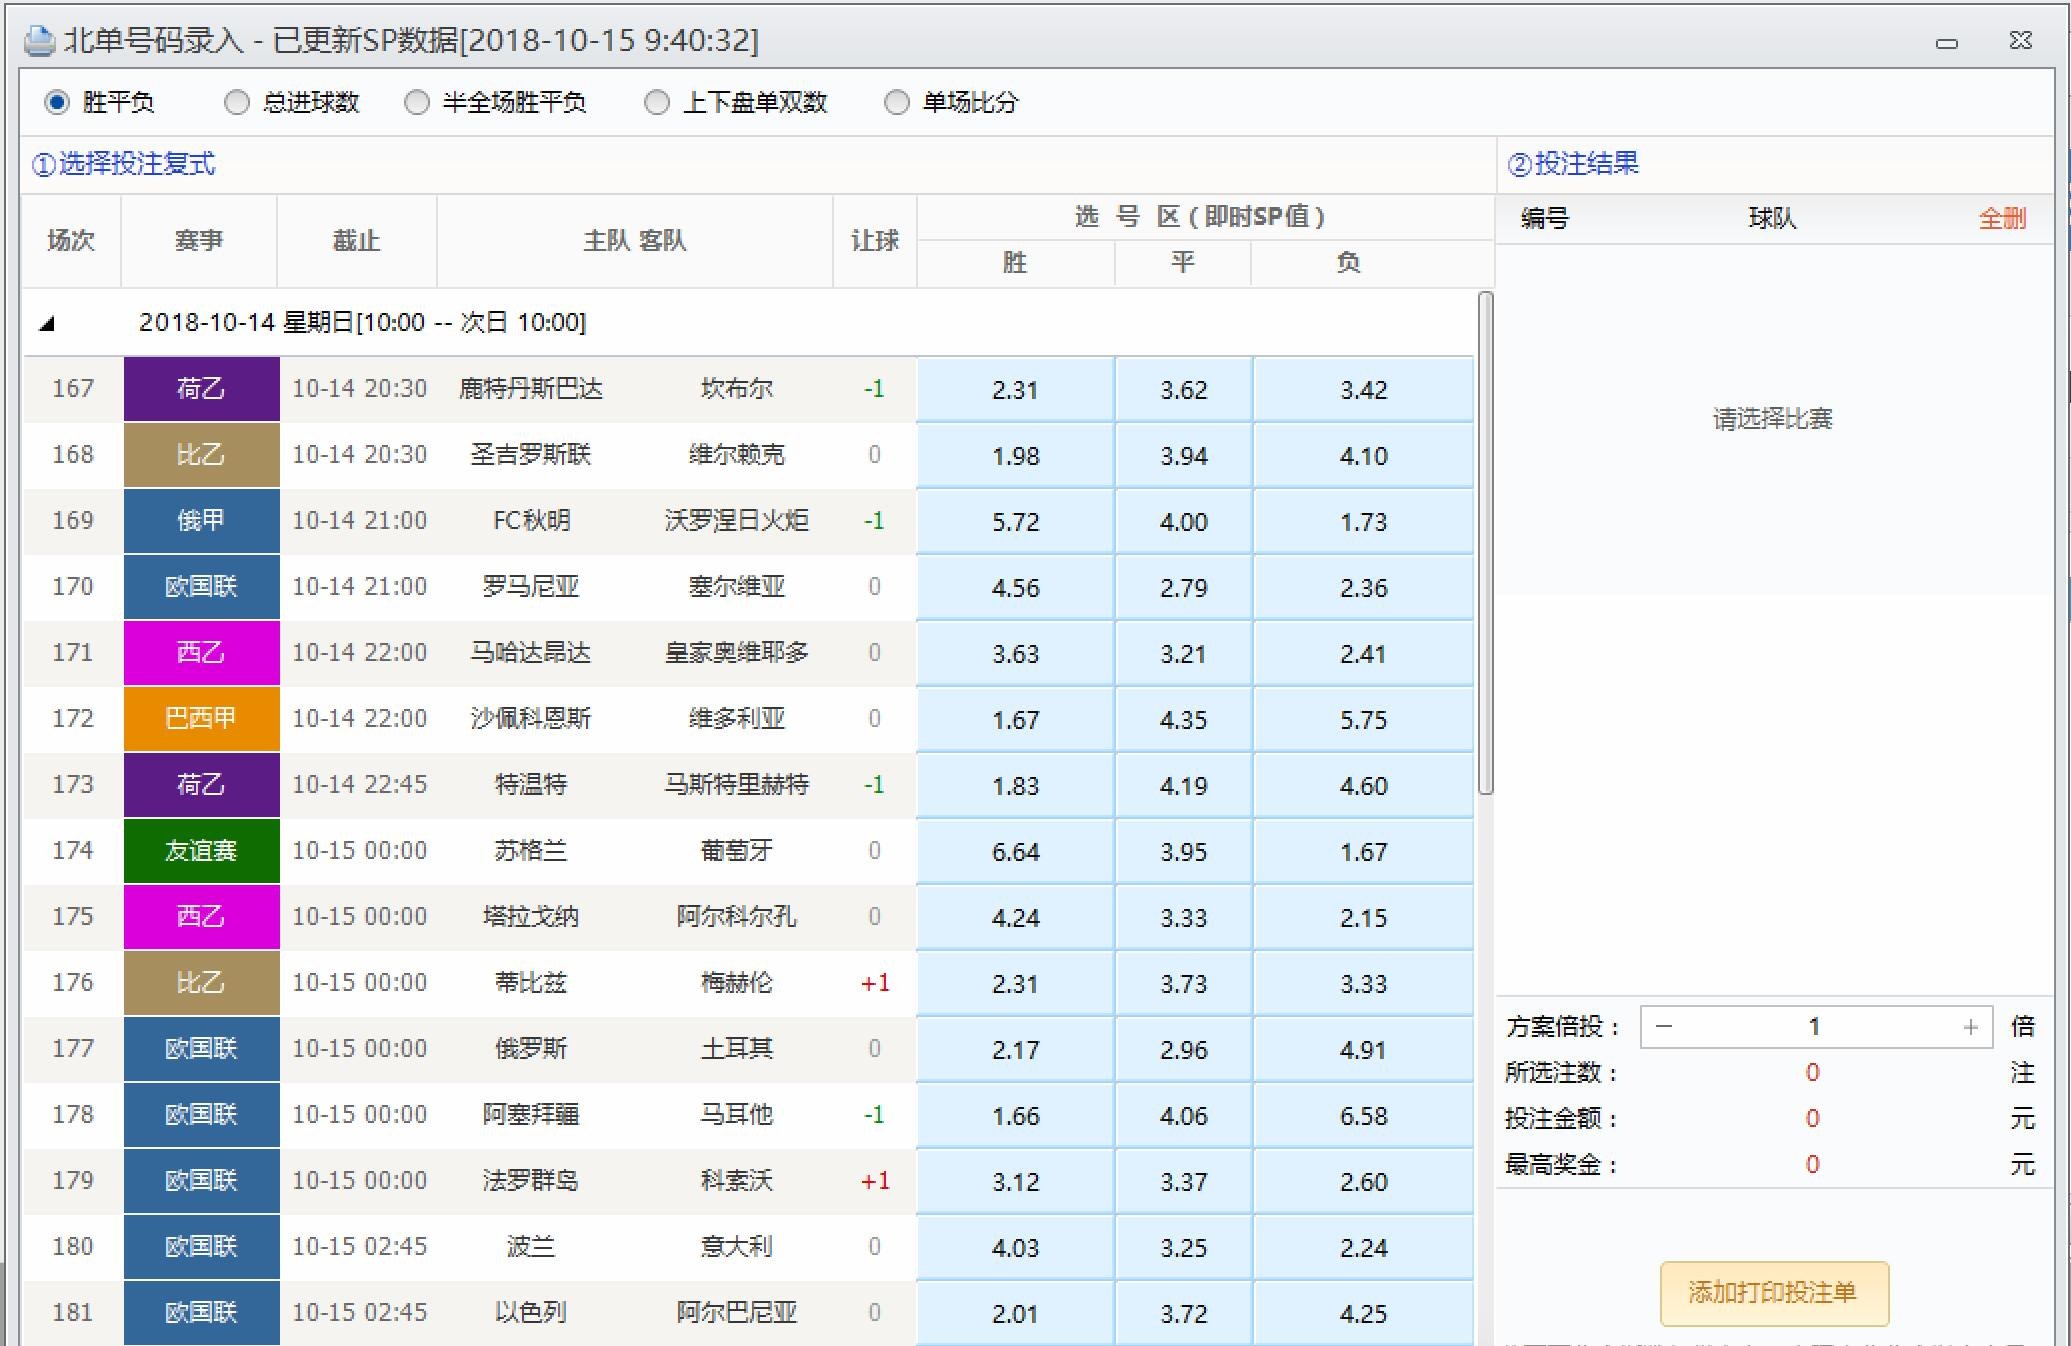Pick 平 odds 3.33 for match 175
The width and height of the screenshot is (2071, 1346).
pyautogui.click(x=1183, y=917)
